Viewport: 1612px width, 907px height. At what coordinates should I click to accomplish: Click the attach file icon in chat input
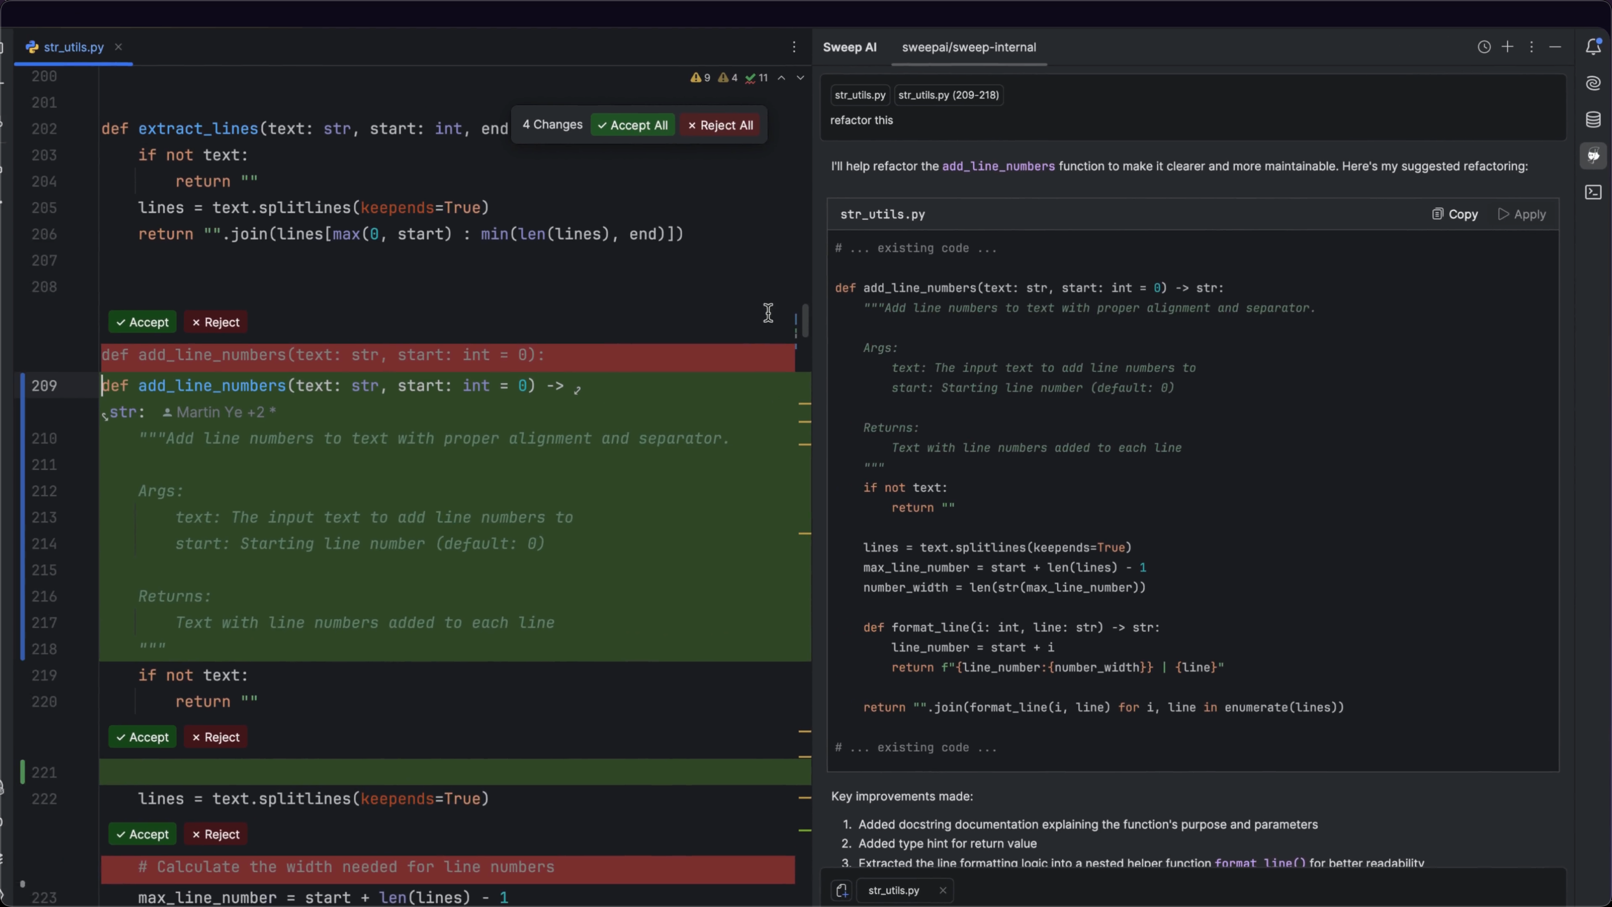click(x=842, y=890)
